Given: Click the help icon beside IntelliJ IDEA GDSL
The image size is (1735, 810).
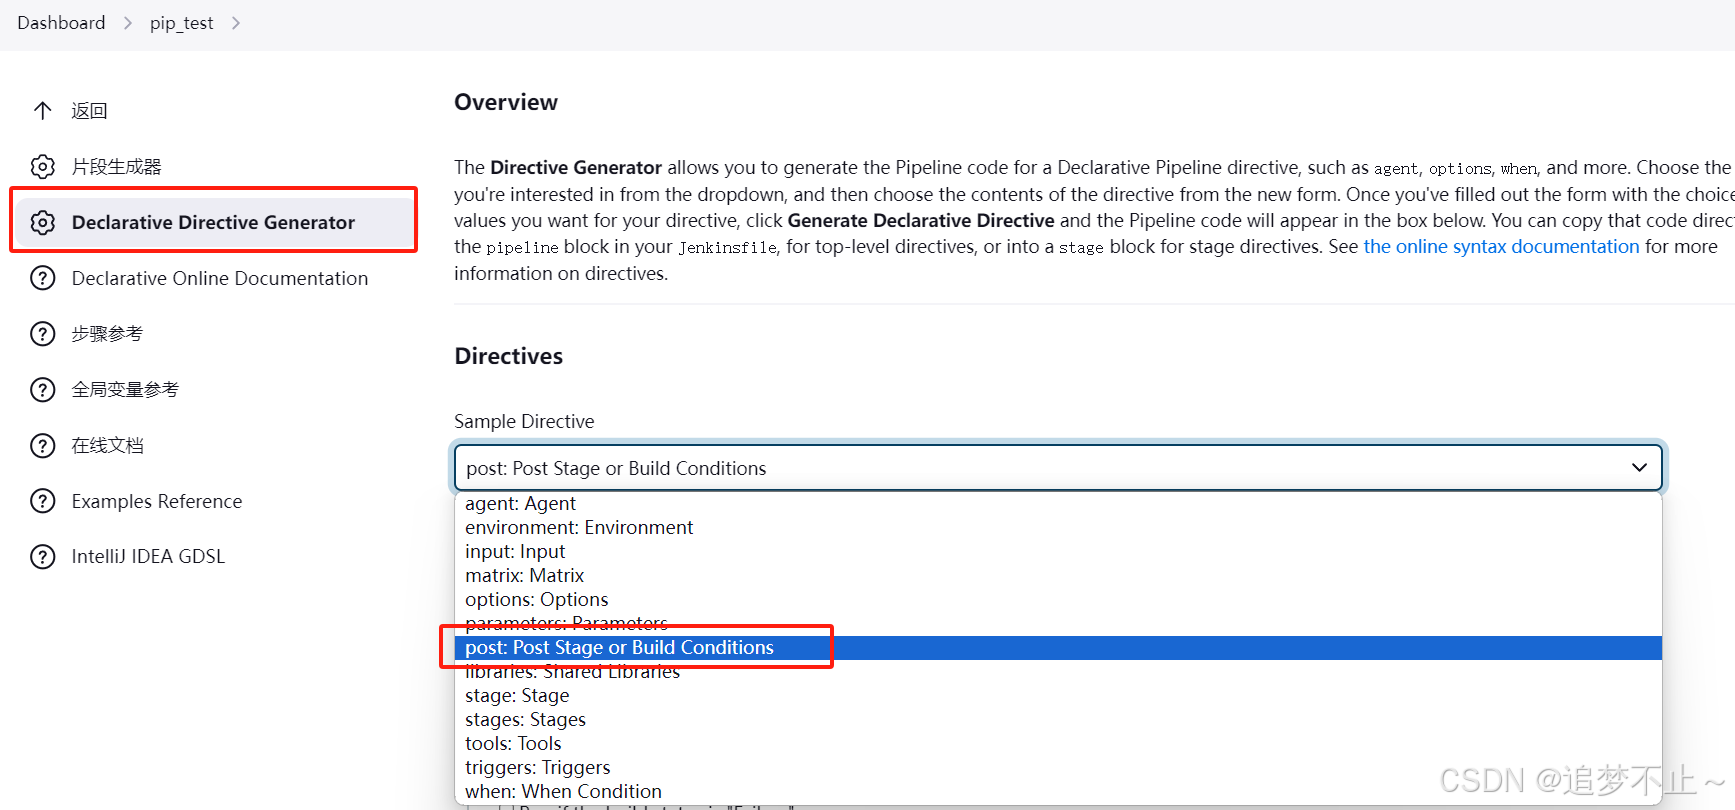Looking at the screenshot, I should (x=43, y=556).
